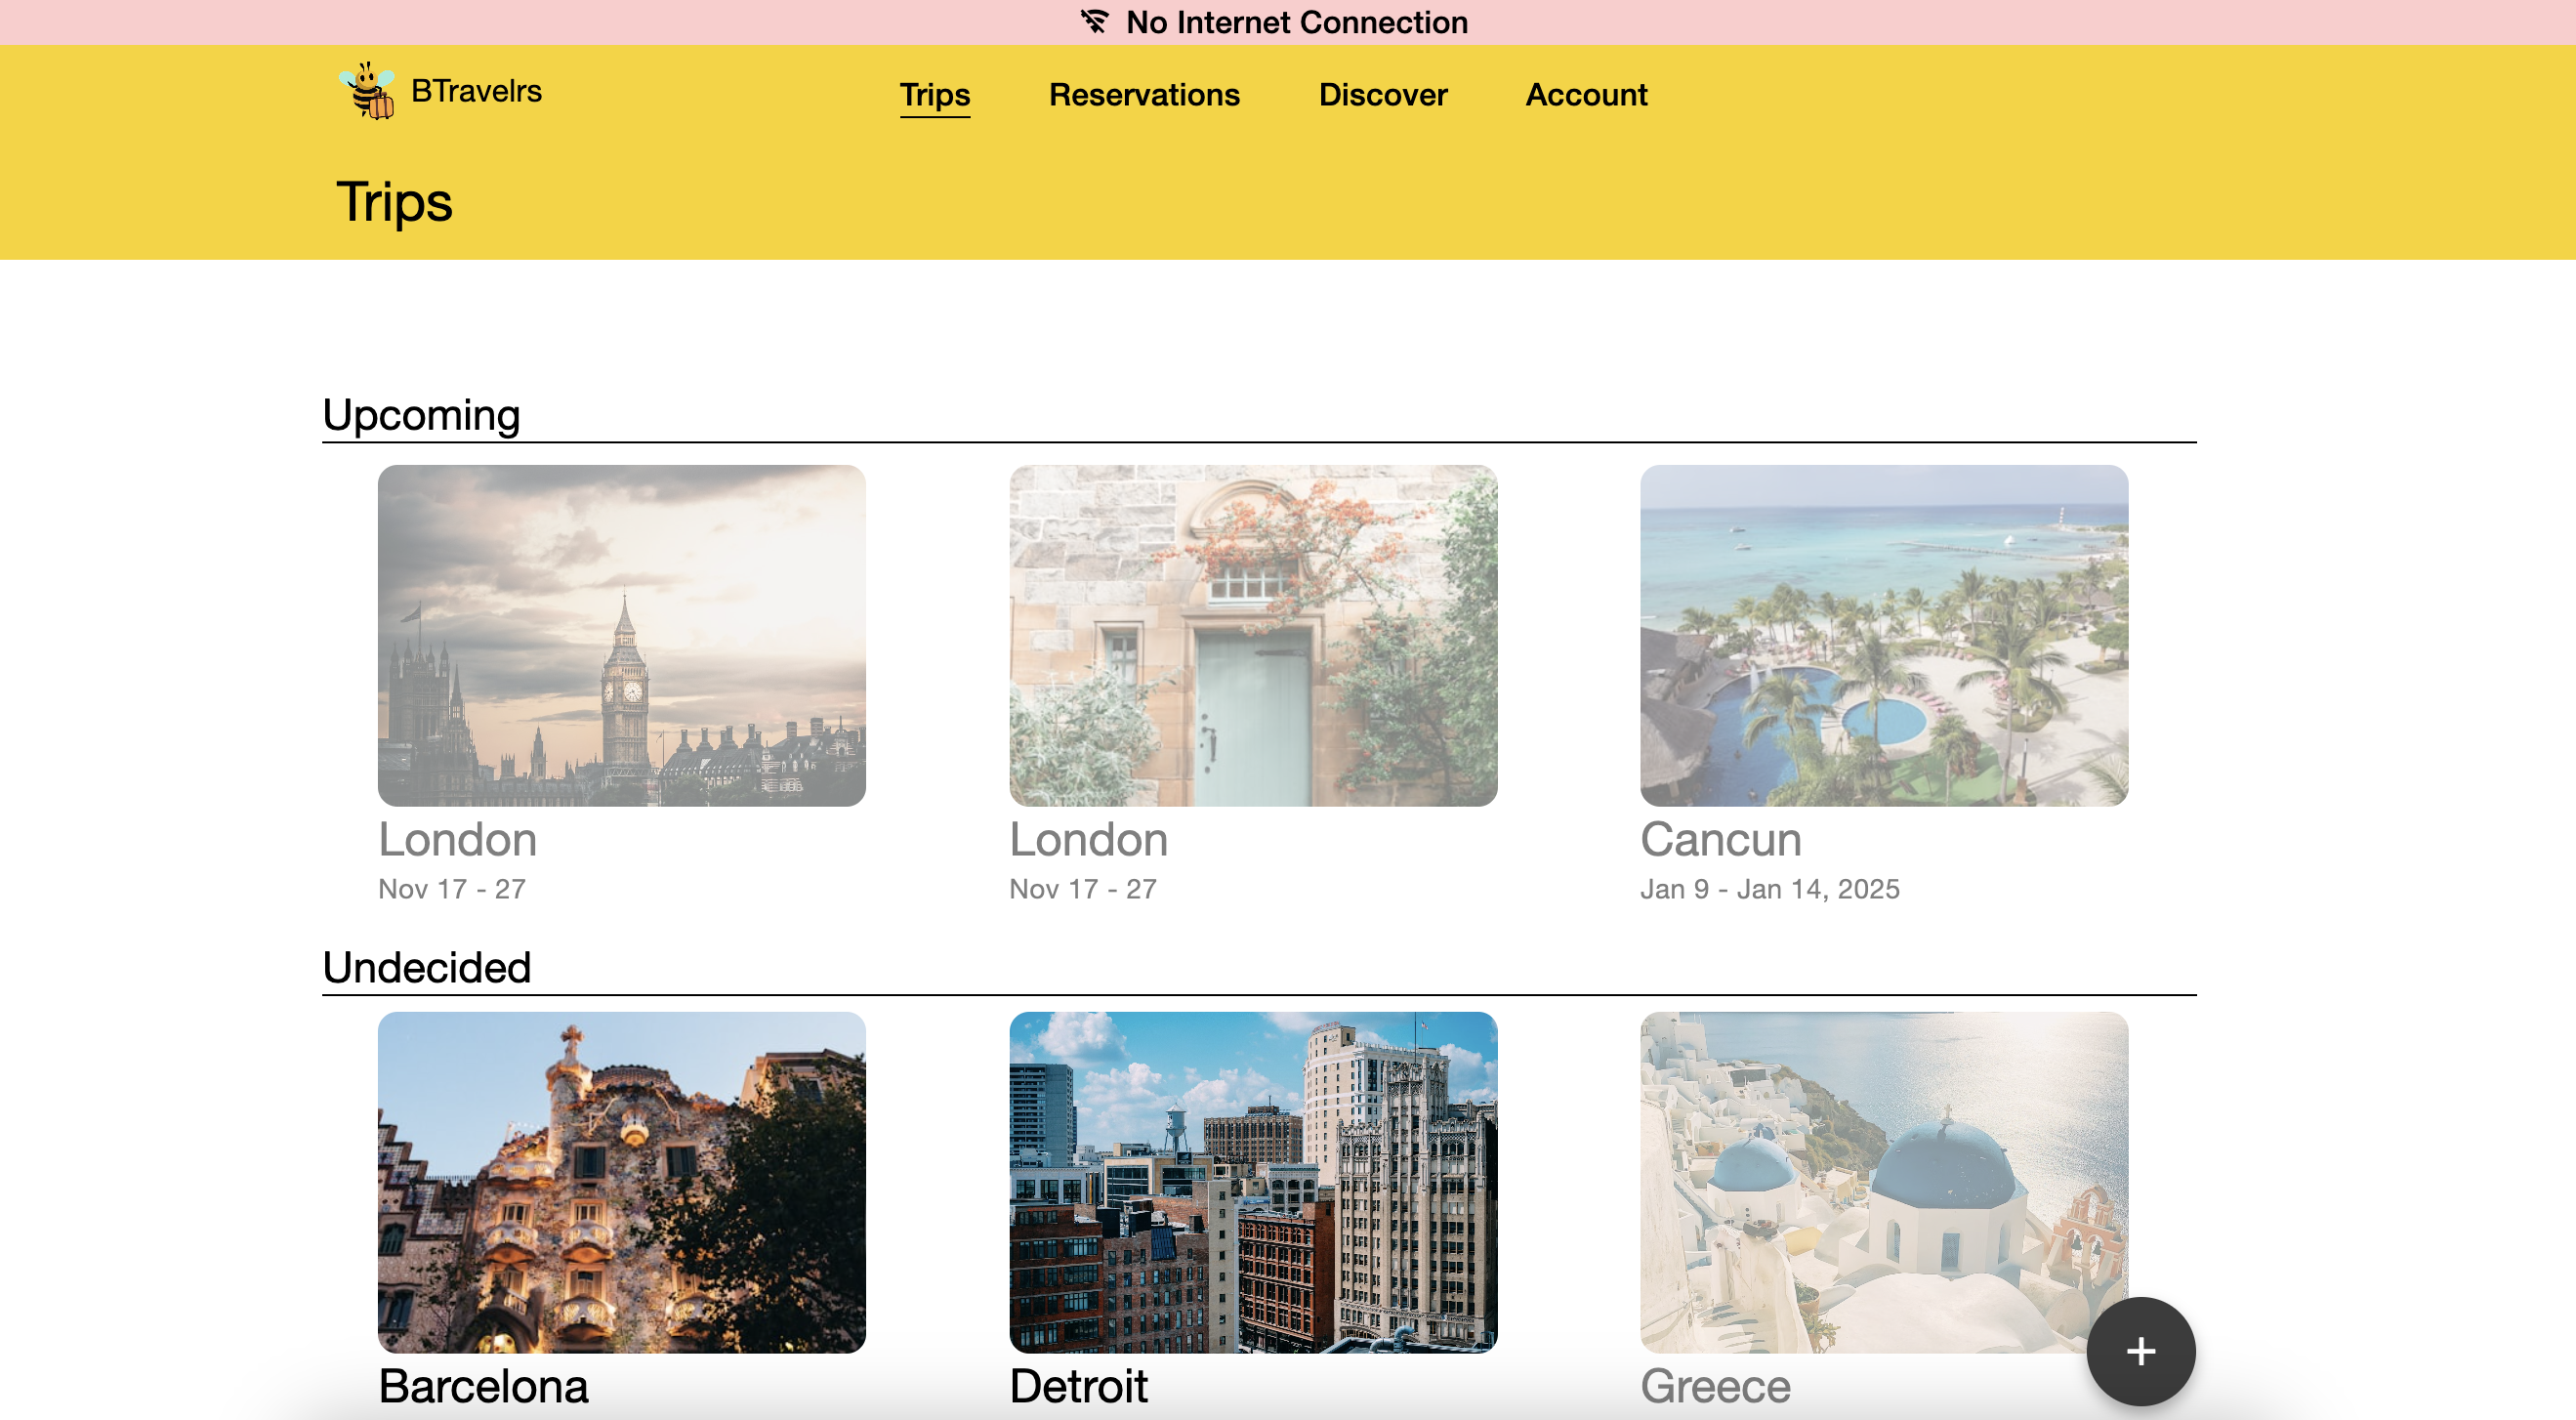Switch to the Discover tab
The height and width of the screenshot is (1420, 2576).
(x=1382, y=95)
